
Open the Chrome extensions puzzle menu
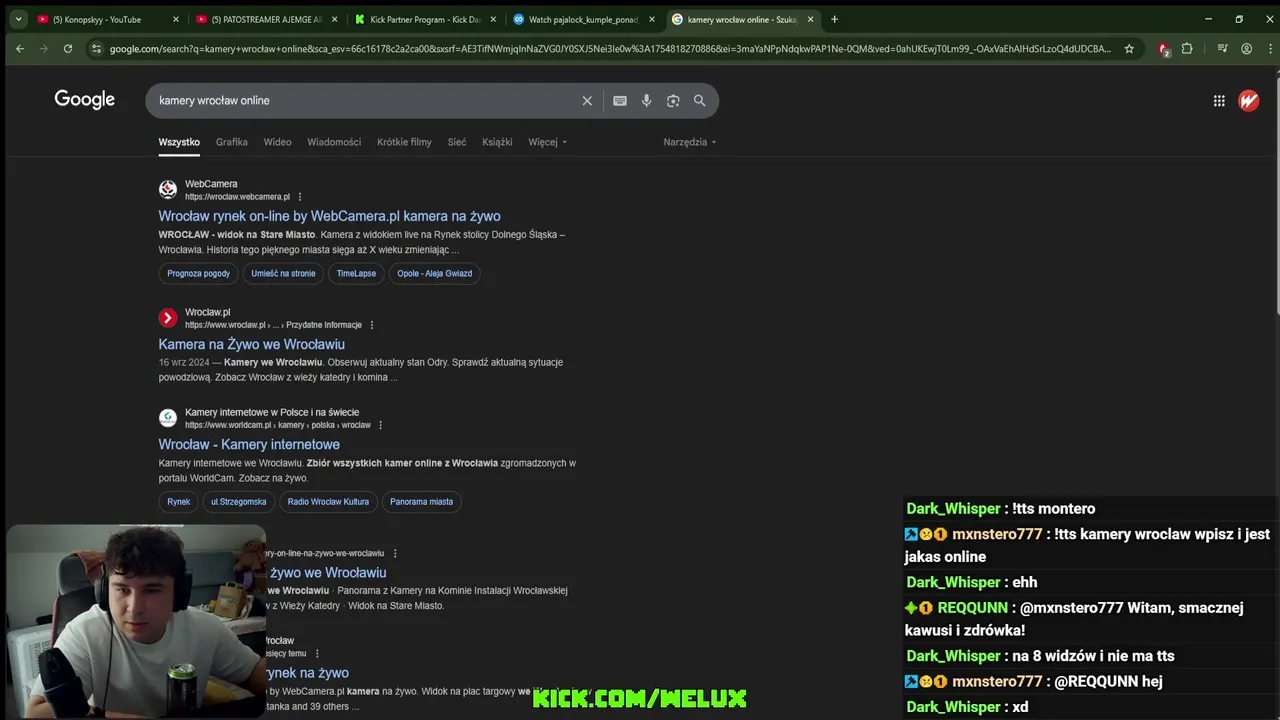click(1187, 48)
